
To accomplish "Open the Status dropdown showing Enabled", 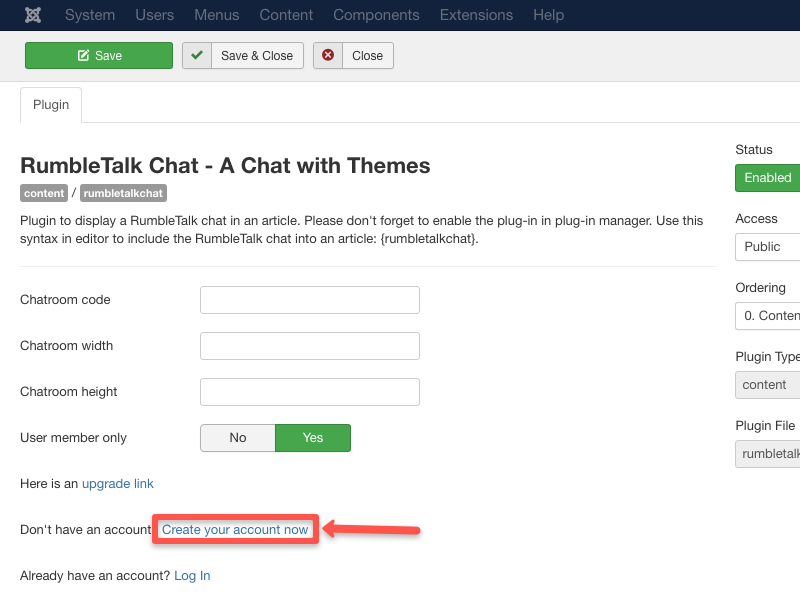I will [770, 177].
